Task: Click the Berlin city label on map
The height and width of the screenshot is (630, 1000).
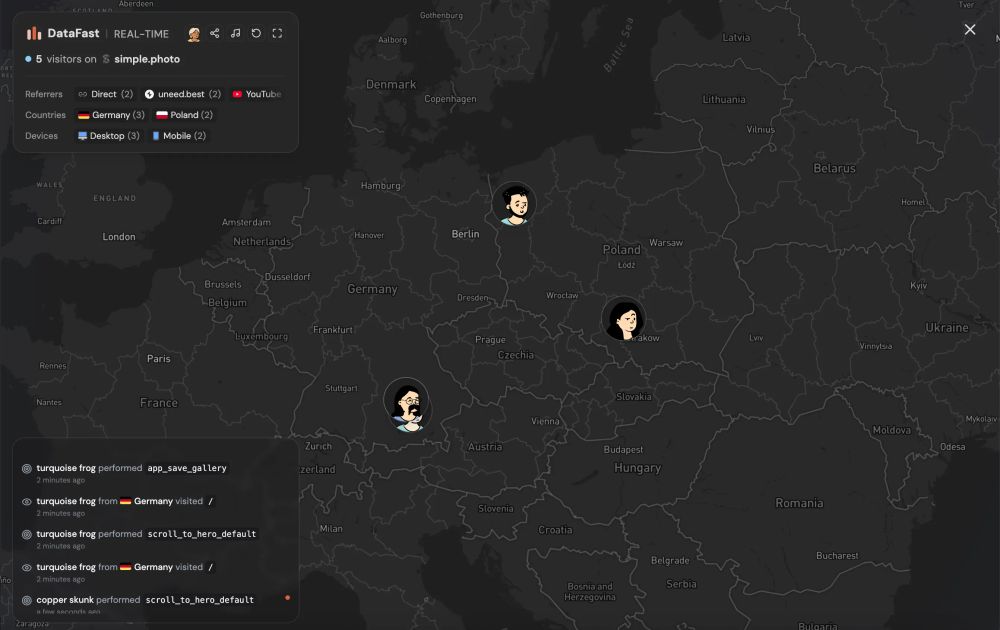Action: tap(466, 234)
